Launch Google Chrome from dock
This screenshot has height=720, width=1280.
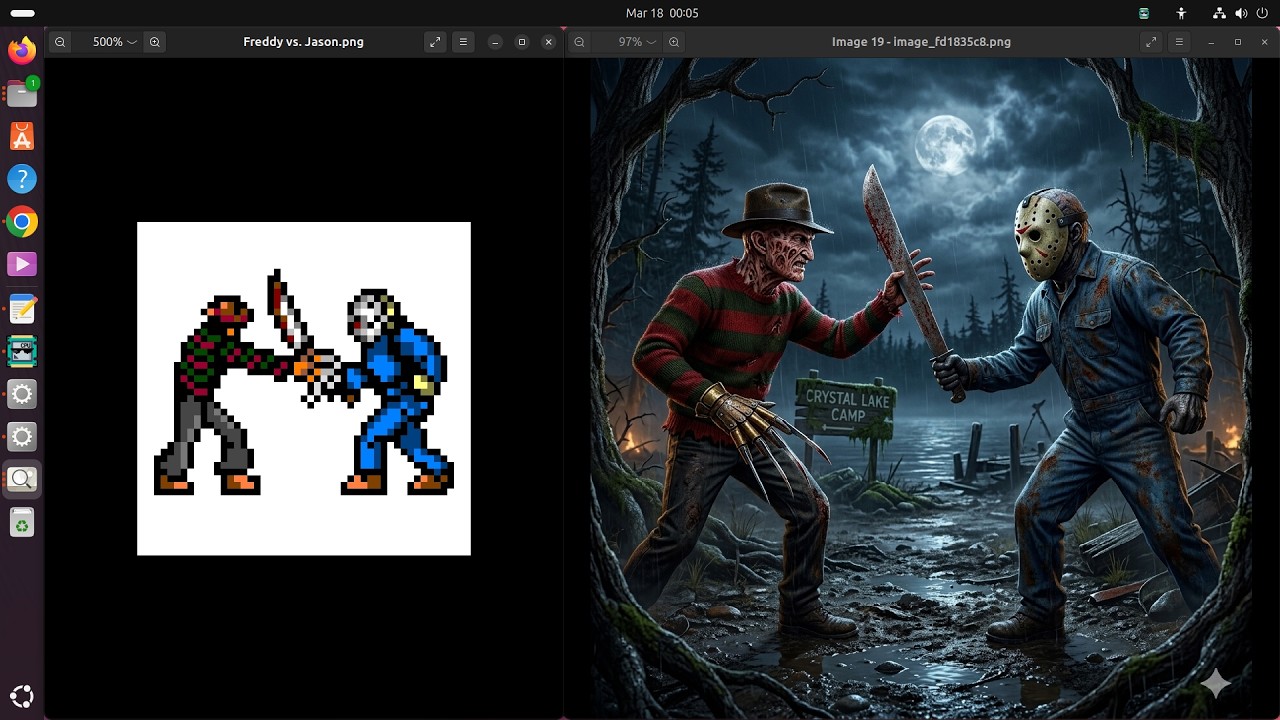pyautogui.click(x=22, y=222)
